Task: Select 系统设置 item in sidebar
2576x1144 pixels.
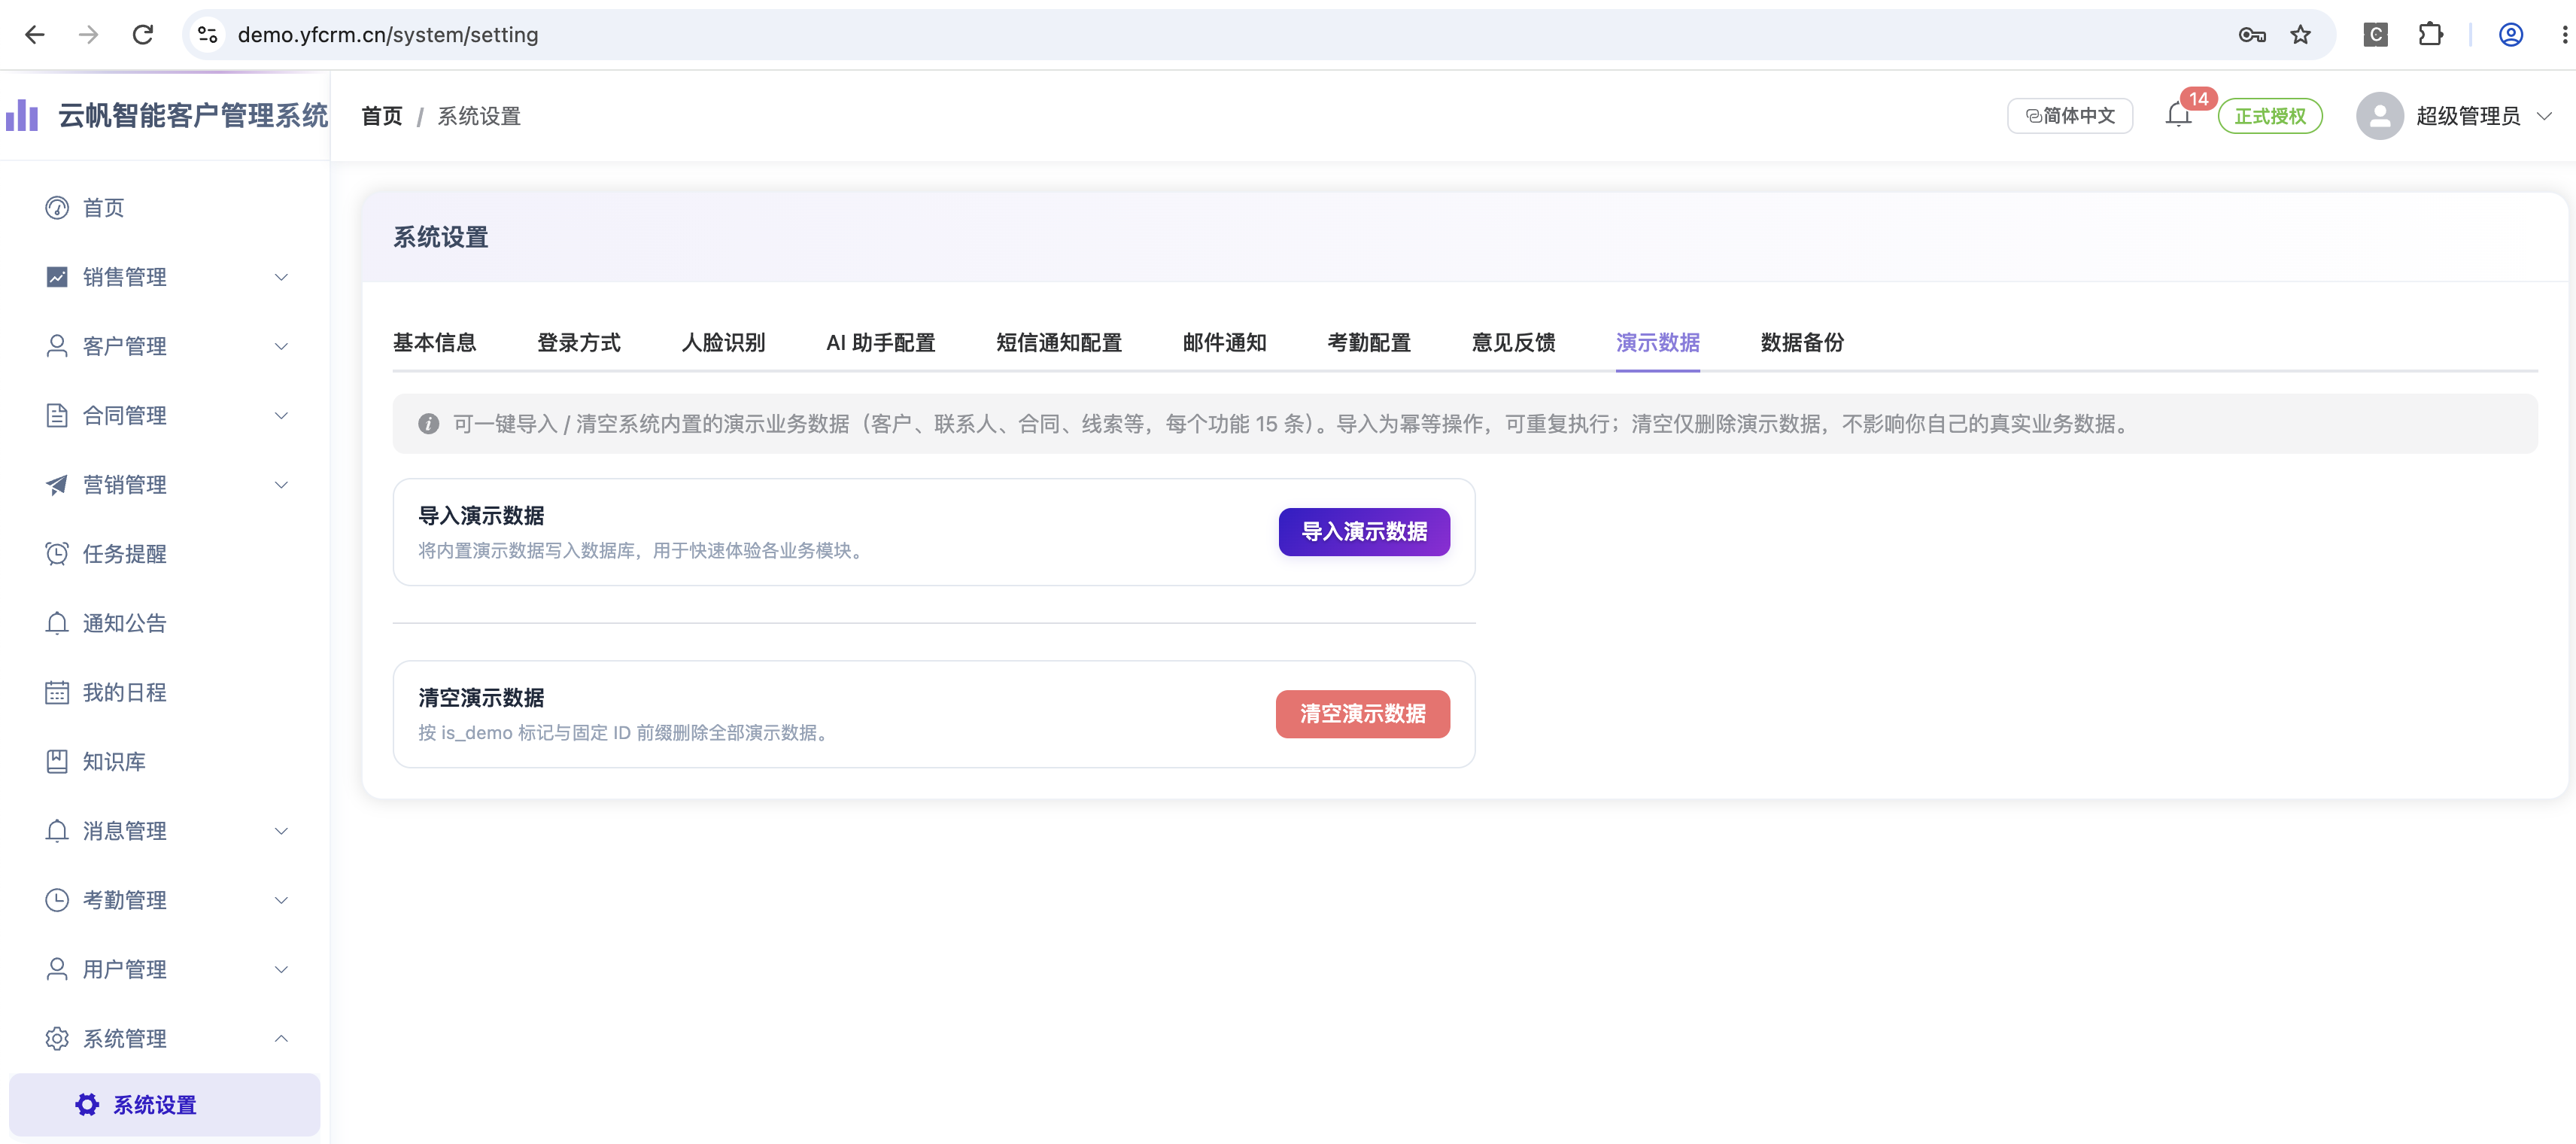Action: pos(165,1105)
